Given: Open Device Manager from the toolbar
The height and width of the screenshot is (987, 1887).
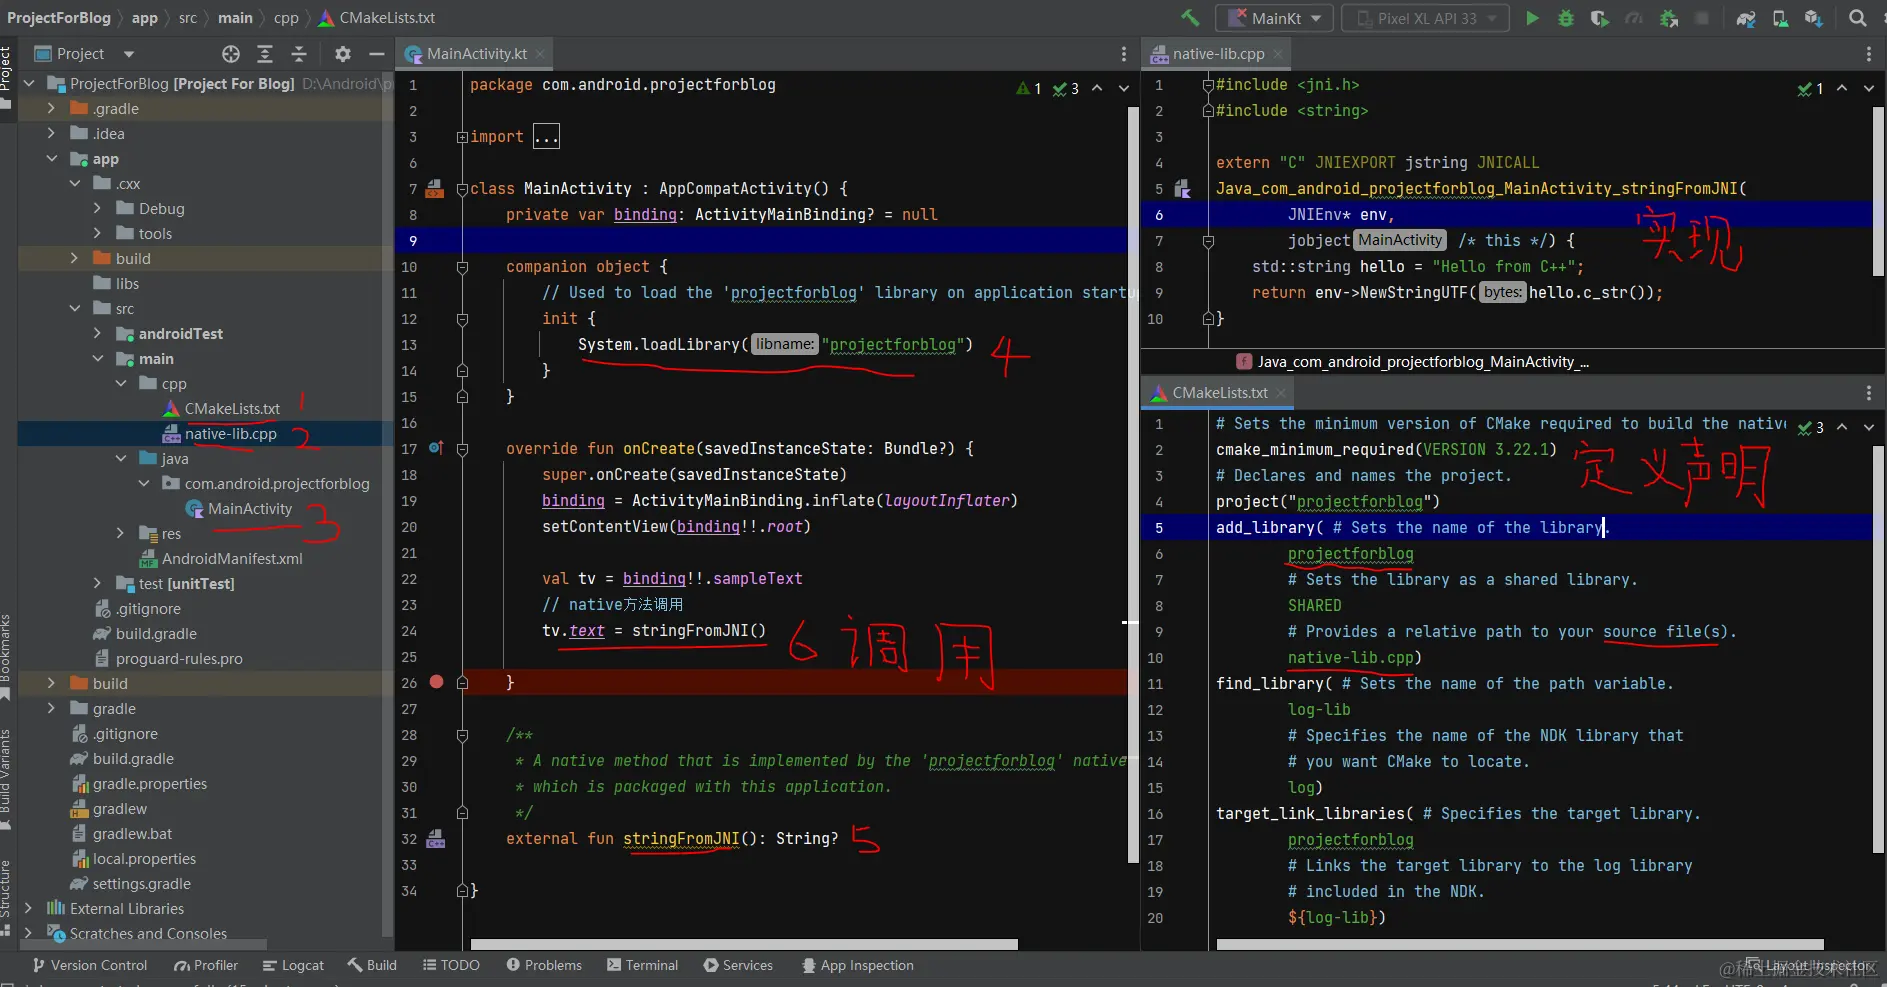Looking at the screenshot, I should tap(1780, 18).
